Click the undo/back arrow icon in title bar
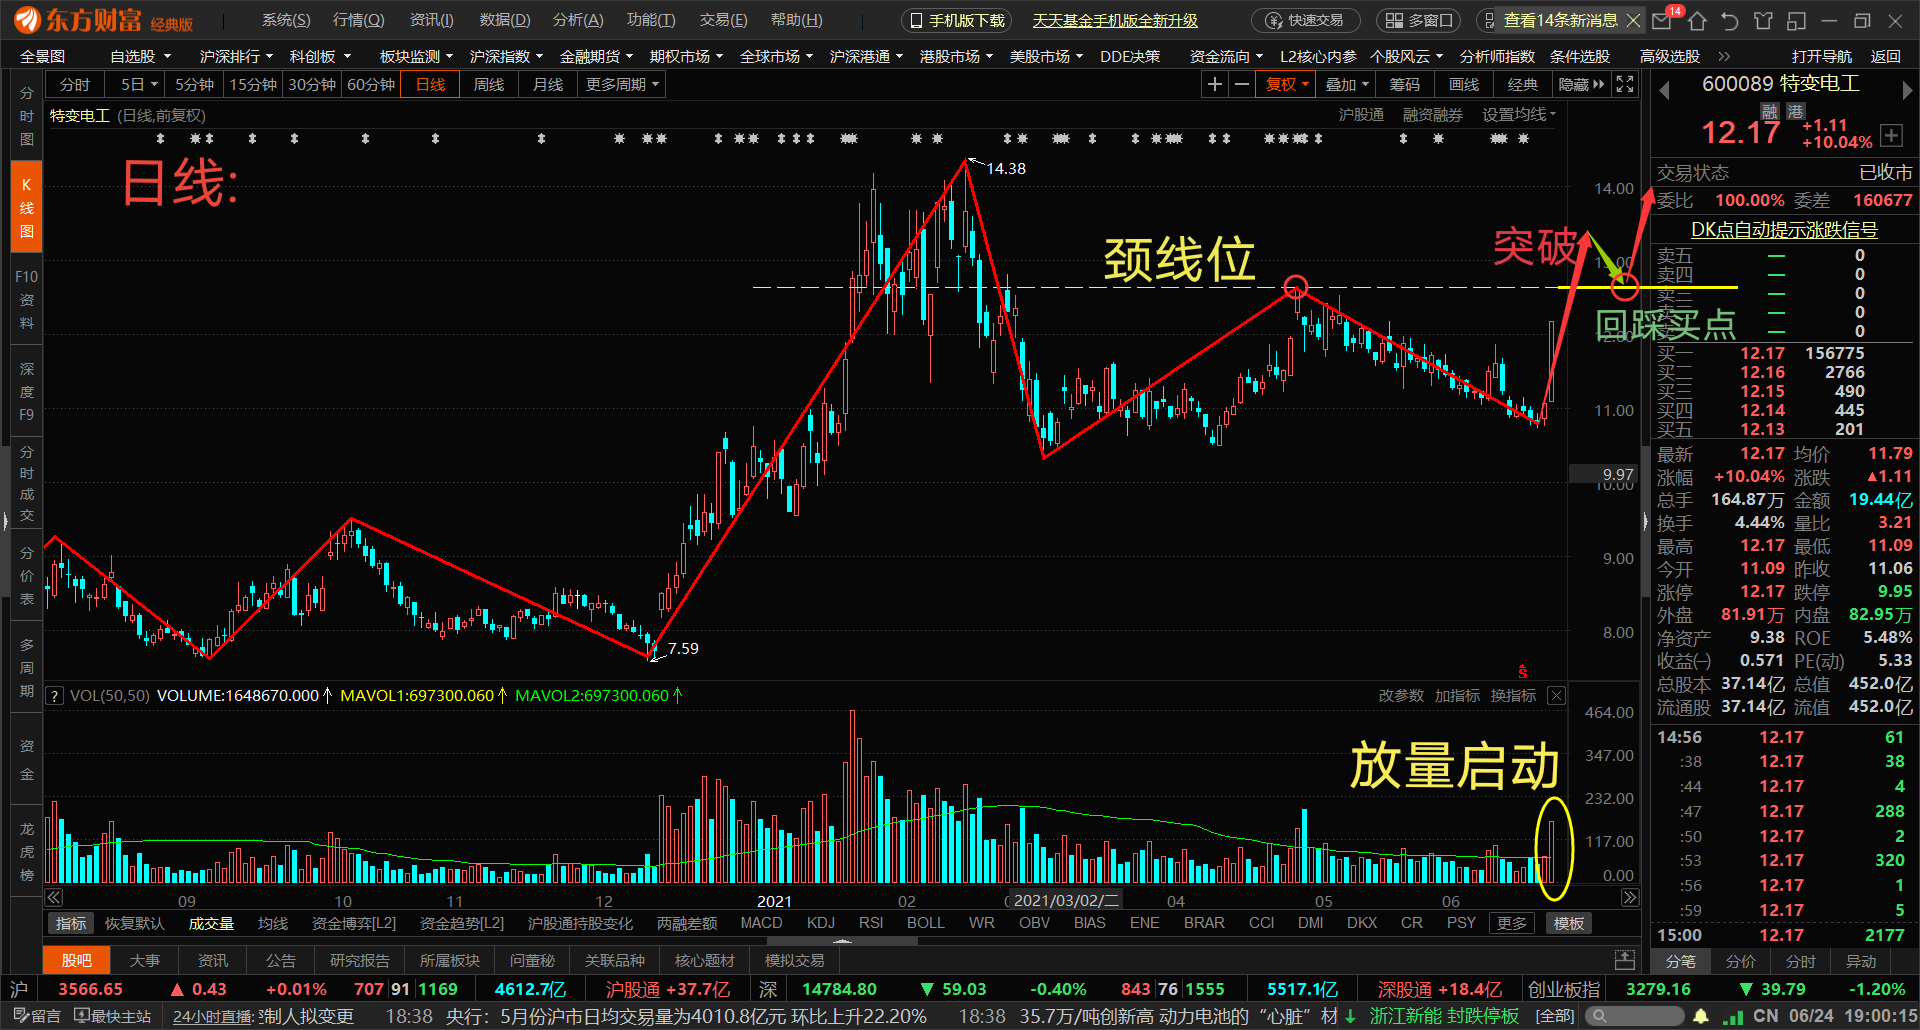The image size is (1920, 1030). [x=1730, y=20]
